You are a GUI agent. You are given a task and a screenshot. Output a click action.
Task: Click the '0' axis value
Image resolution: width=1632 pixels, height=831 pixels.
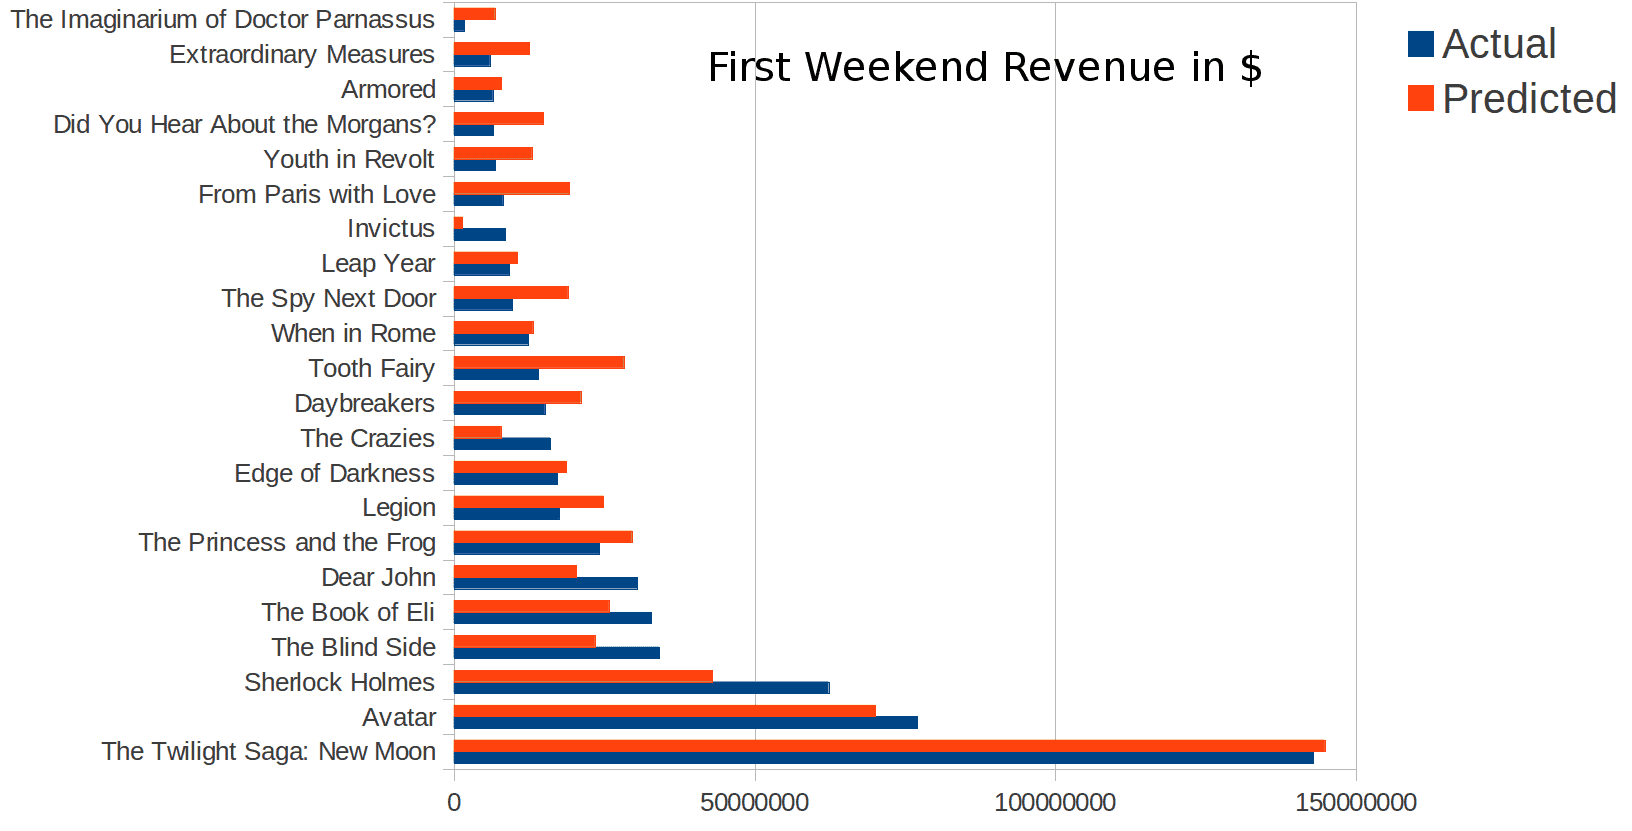pos(454,802)
